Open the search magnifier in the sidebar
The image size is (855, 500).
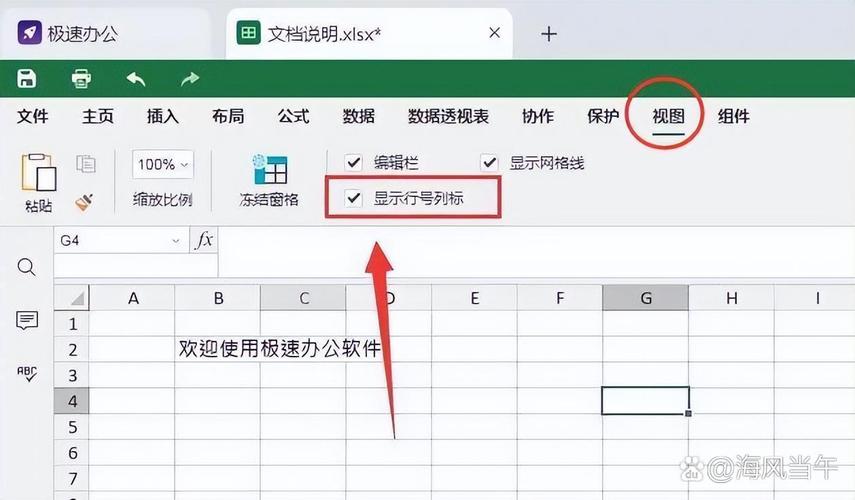(x=27, y=267)
